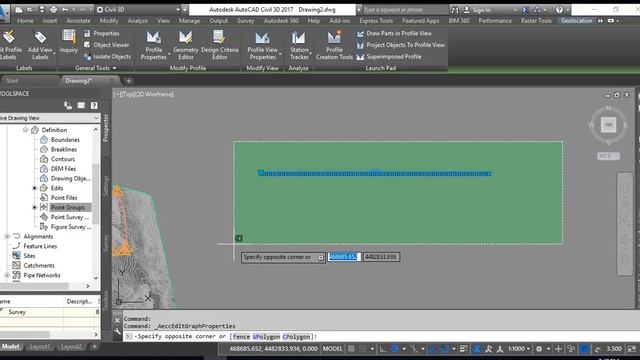640x360 pixels.
Task: Expand the Point Groups tree node
Action: point(35,207)
